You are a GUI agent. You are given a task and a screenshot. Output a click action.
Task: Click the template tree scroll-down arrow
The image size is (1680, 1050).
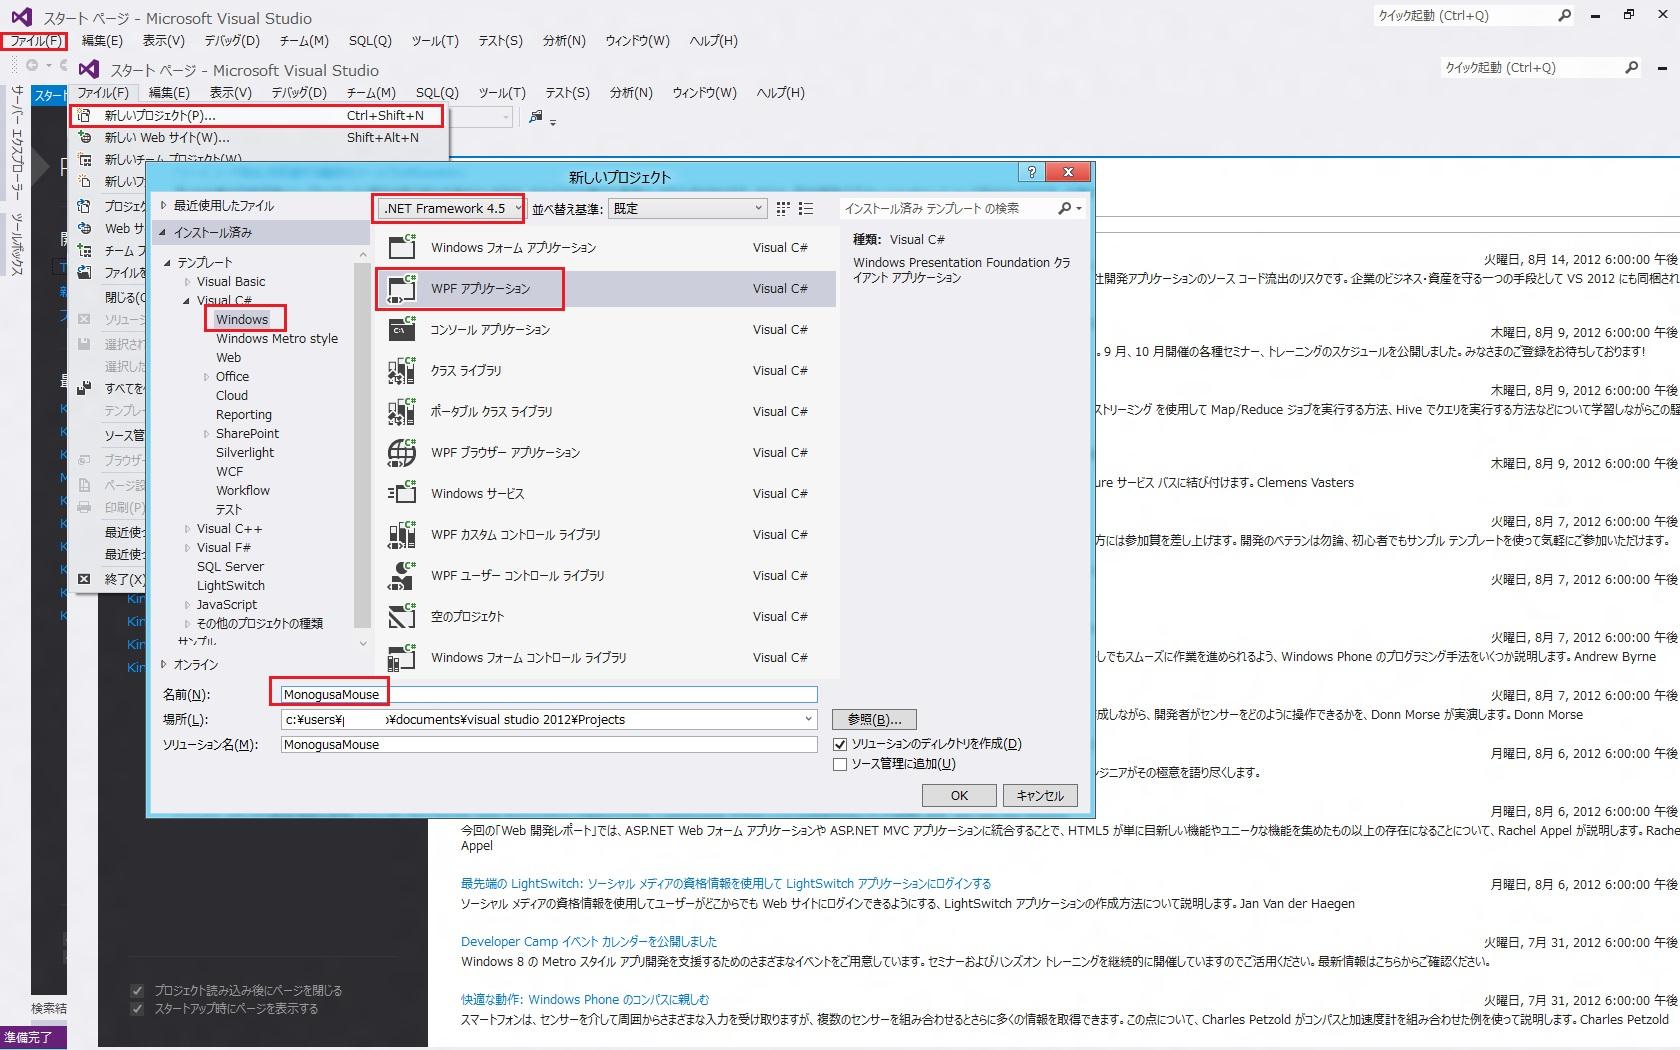click(x=362, y=643)
